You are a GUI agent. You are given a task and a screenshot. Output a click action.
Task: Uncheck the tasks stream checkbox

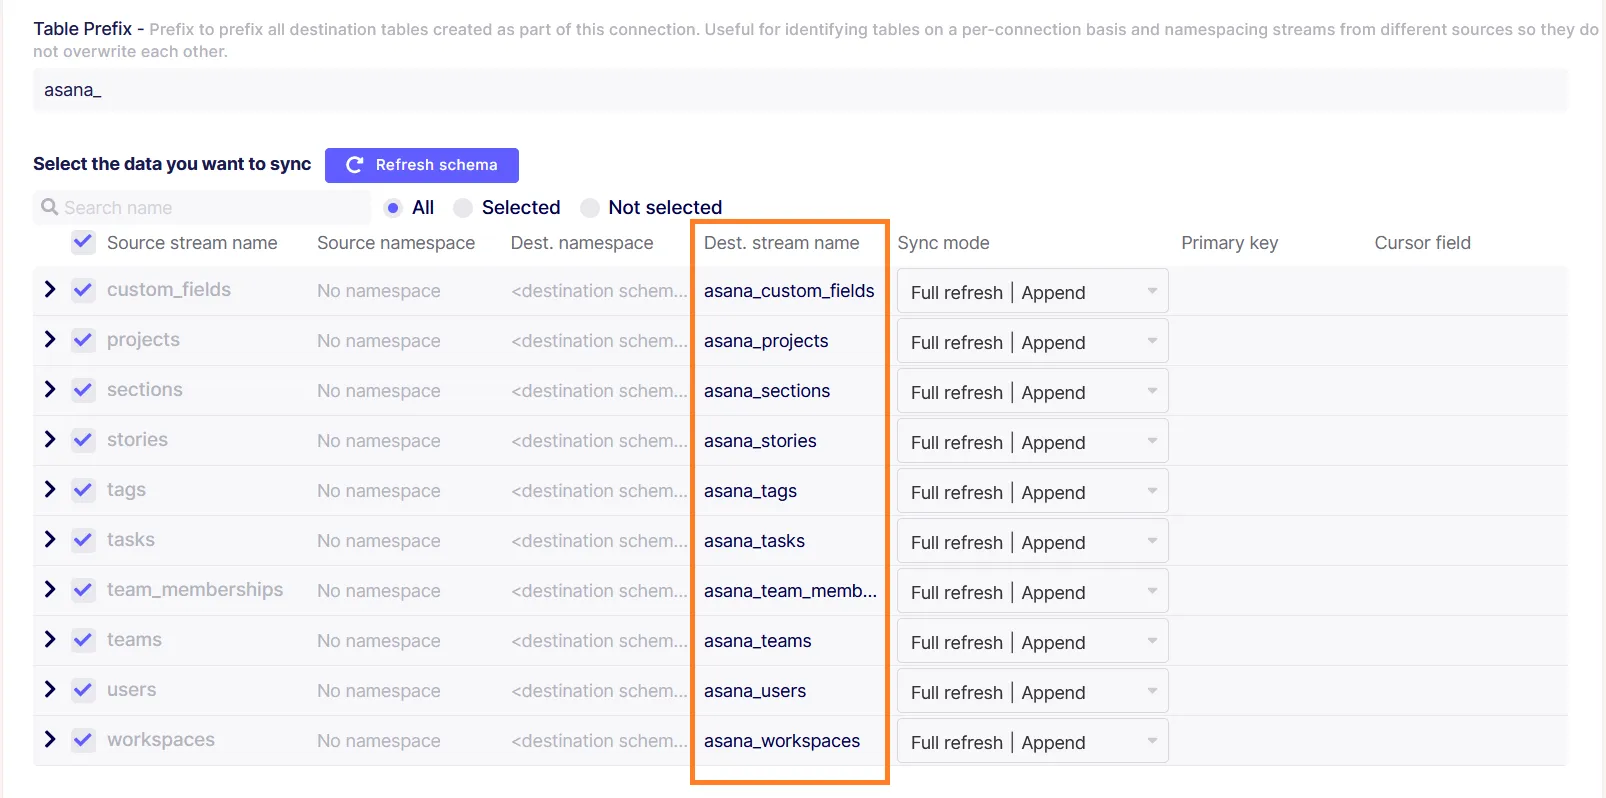[x=83, y=540]
